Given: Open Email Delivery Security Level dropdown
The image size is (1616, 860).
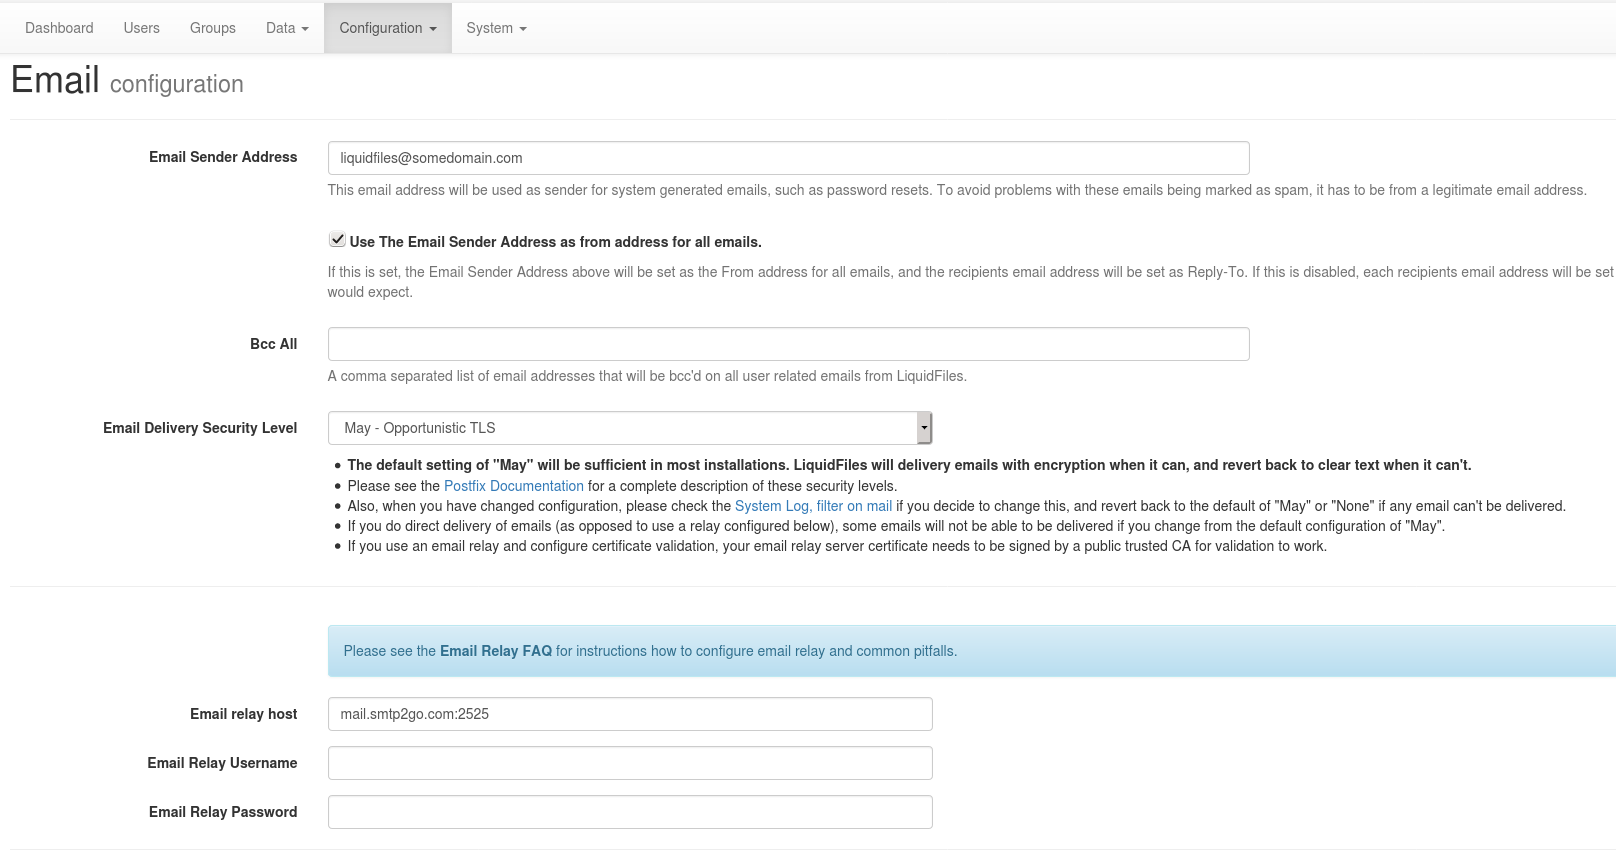Looking at the screenshot, I should (x=630, y=428).
